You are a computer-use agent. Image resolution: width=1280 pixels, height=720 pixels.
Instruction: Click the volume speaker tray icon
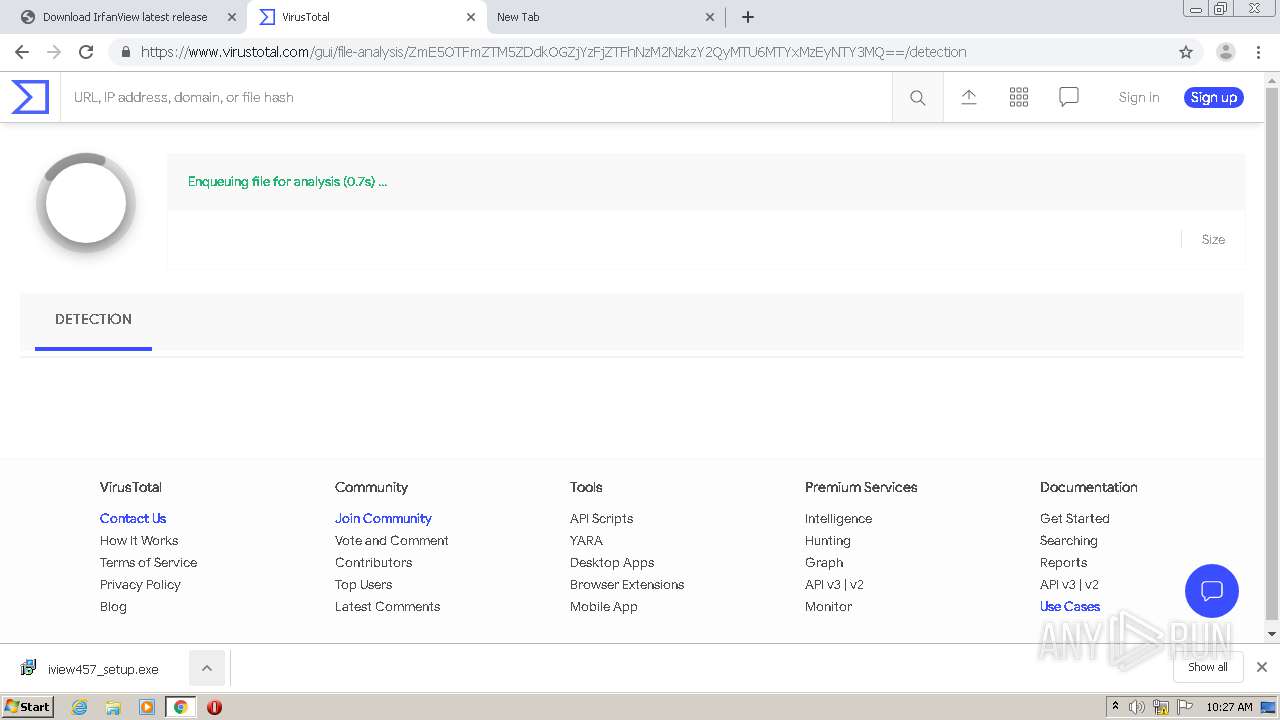coord(1137,707)
